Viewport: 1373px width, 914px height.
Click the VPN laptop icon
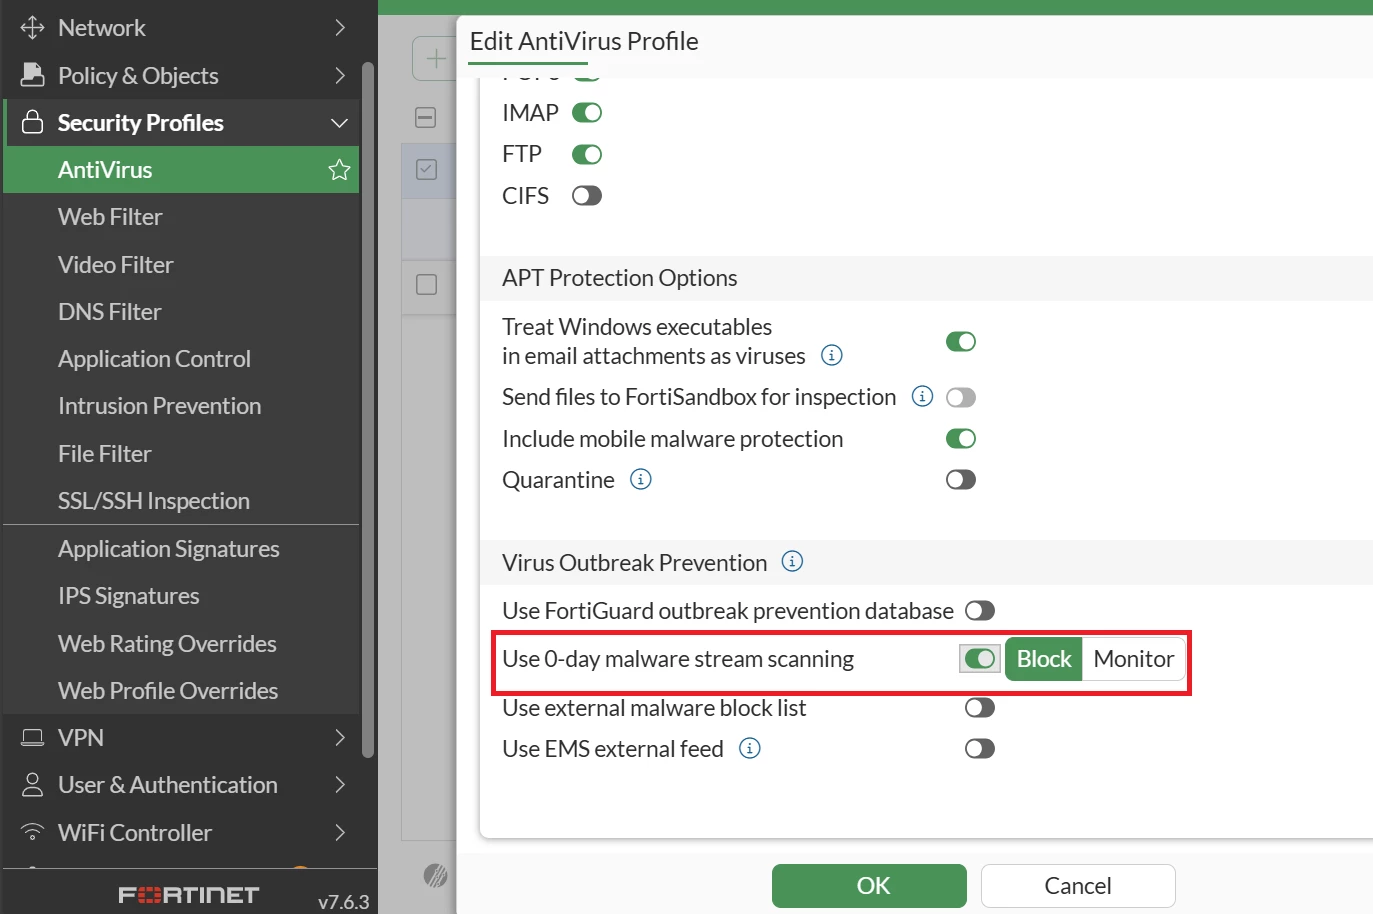[32, 738]
